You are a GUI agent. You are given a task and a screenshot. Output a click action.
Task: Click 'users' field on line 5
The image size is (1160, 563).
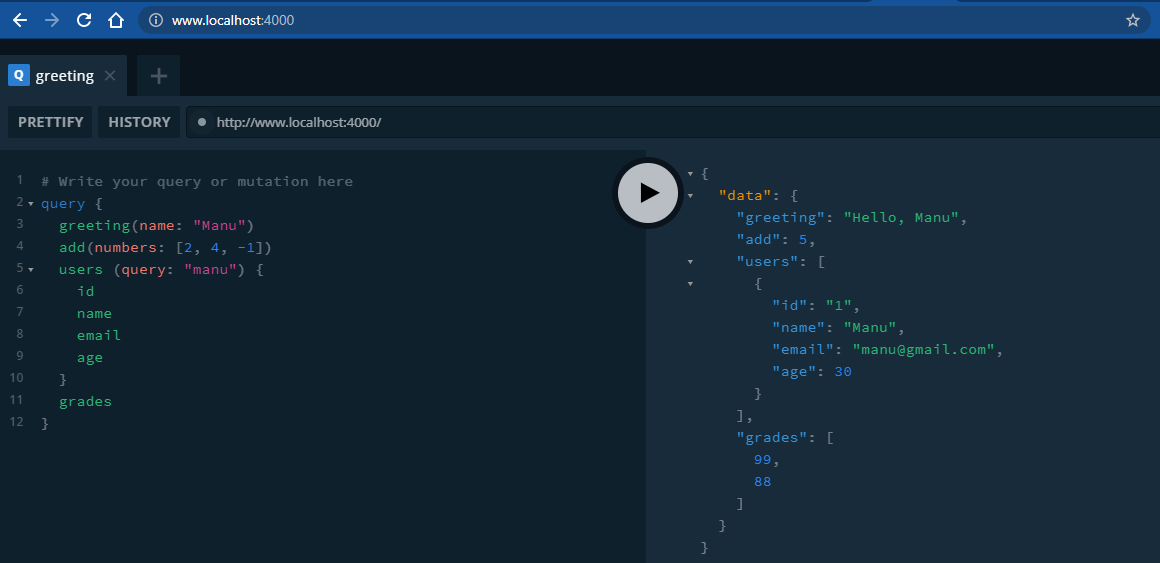pos(81,270)
